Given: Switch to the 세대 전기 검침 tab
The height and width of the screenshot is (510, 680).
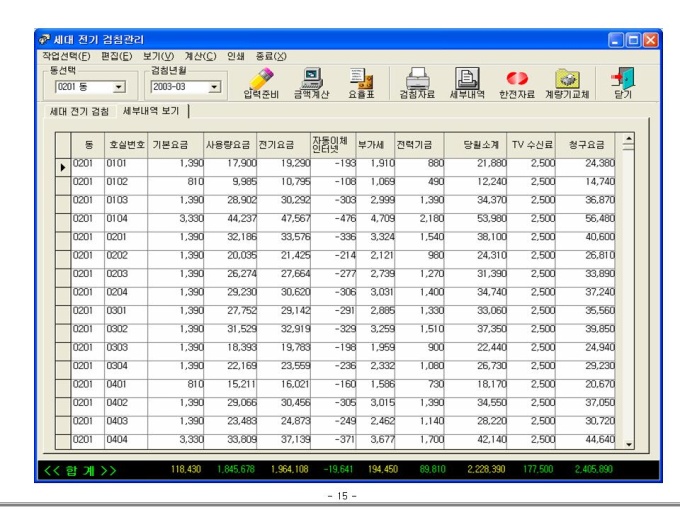Looking at the screenshot, I should tap(80, 110).
